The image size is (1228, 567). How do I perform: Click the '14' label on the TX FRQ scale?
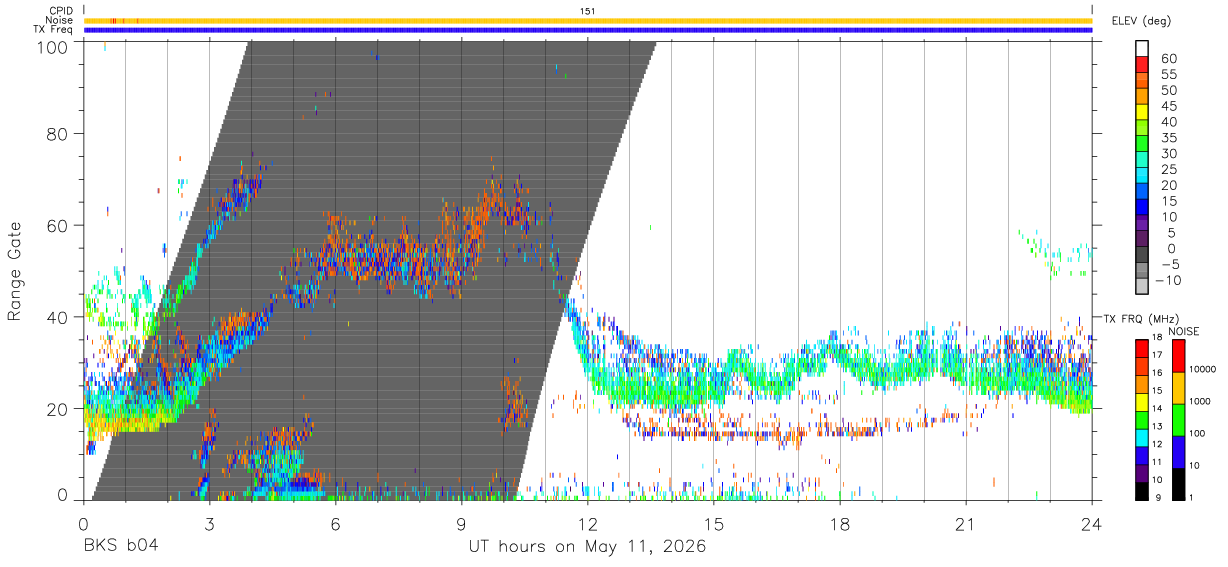click(x=1157, y=410)
